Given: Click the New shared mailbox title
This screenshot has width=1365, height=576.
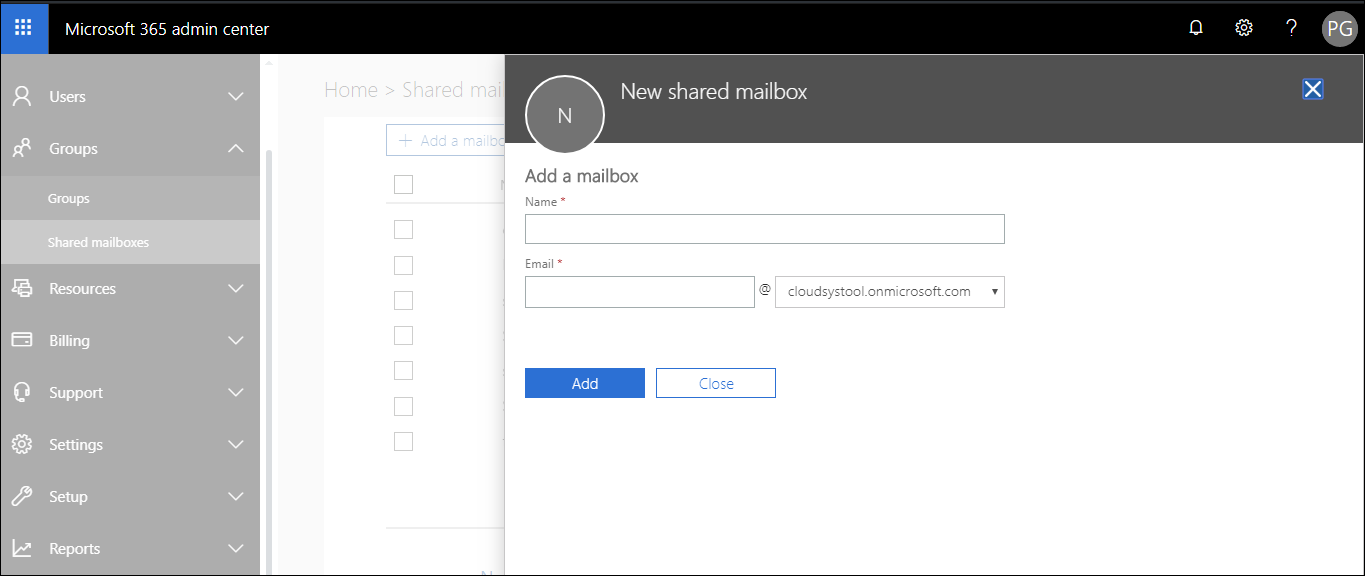Looking at the screenshot, I should coord(714,92).
